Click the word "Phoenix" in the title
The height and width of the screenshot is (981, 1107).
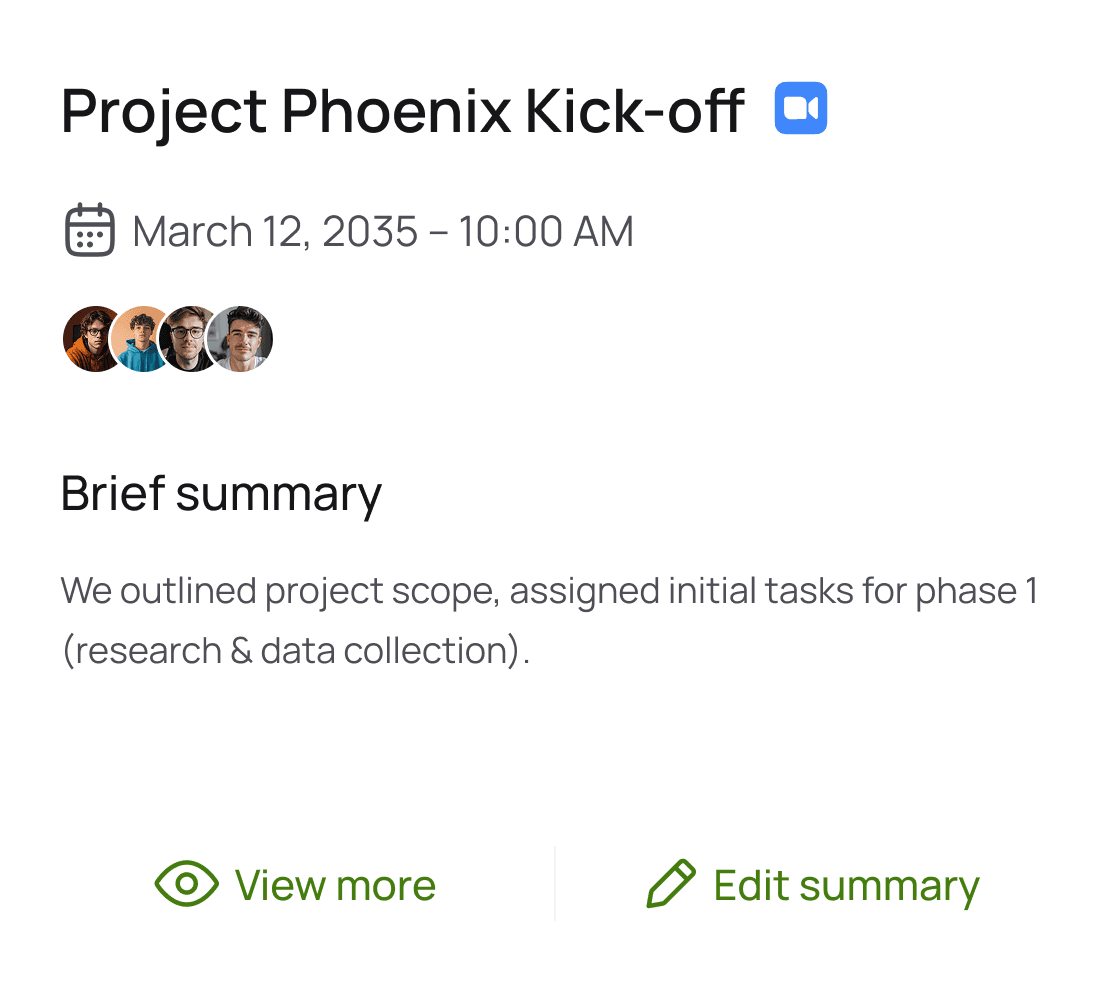click(x=396, y=111)
